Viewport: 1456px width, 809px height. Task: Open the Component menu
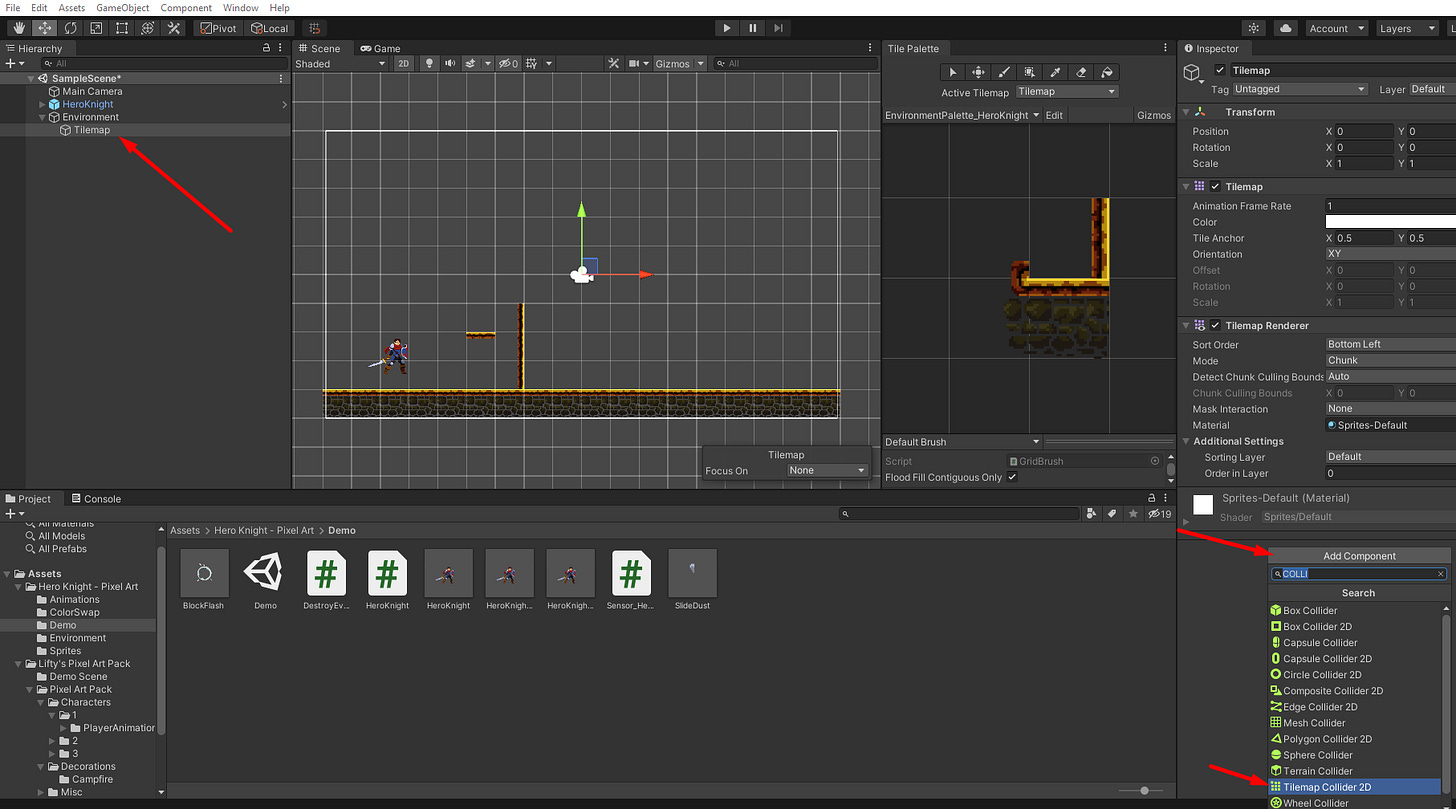(186, 7)
